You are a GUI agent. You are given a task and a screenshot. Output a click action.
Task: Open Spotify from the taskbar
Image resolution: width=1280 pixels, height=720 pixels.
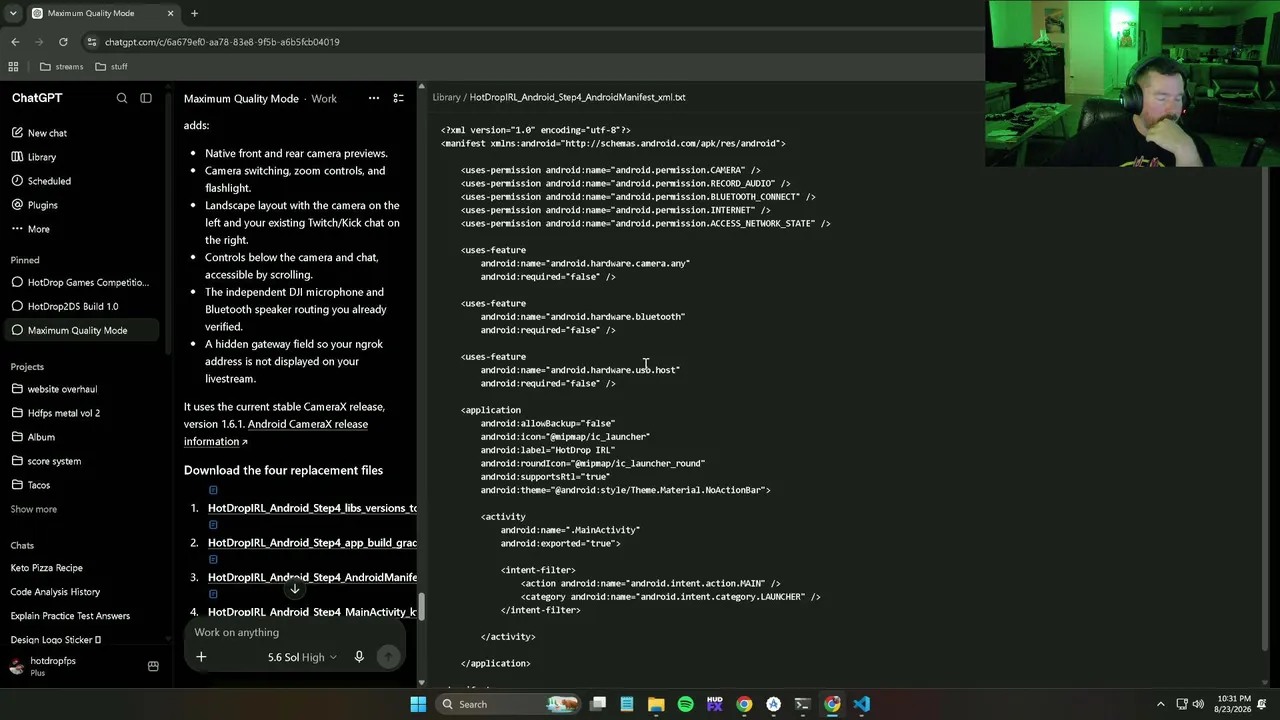click(685, 704)
